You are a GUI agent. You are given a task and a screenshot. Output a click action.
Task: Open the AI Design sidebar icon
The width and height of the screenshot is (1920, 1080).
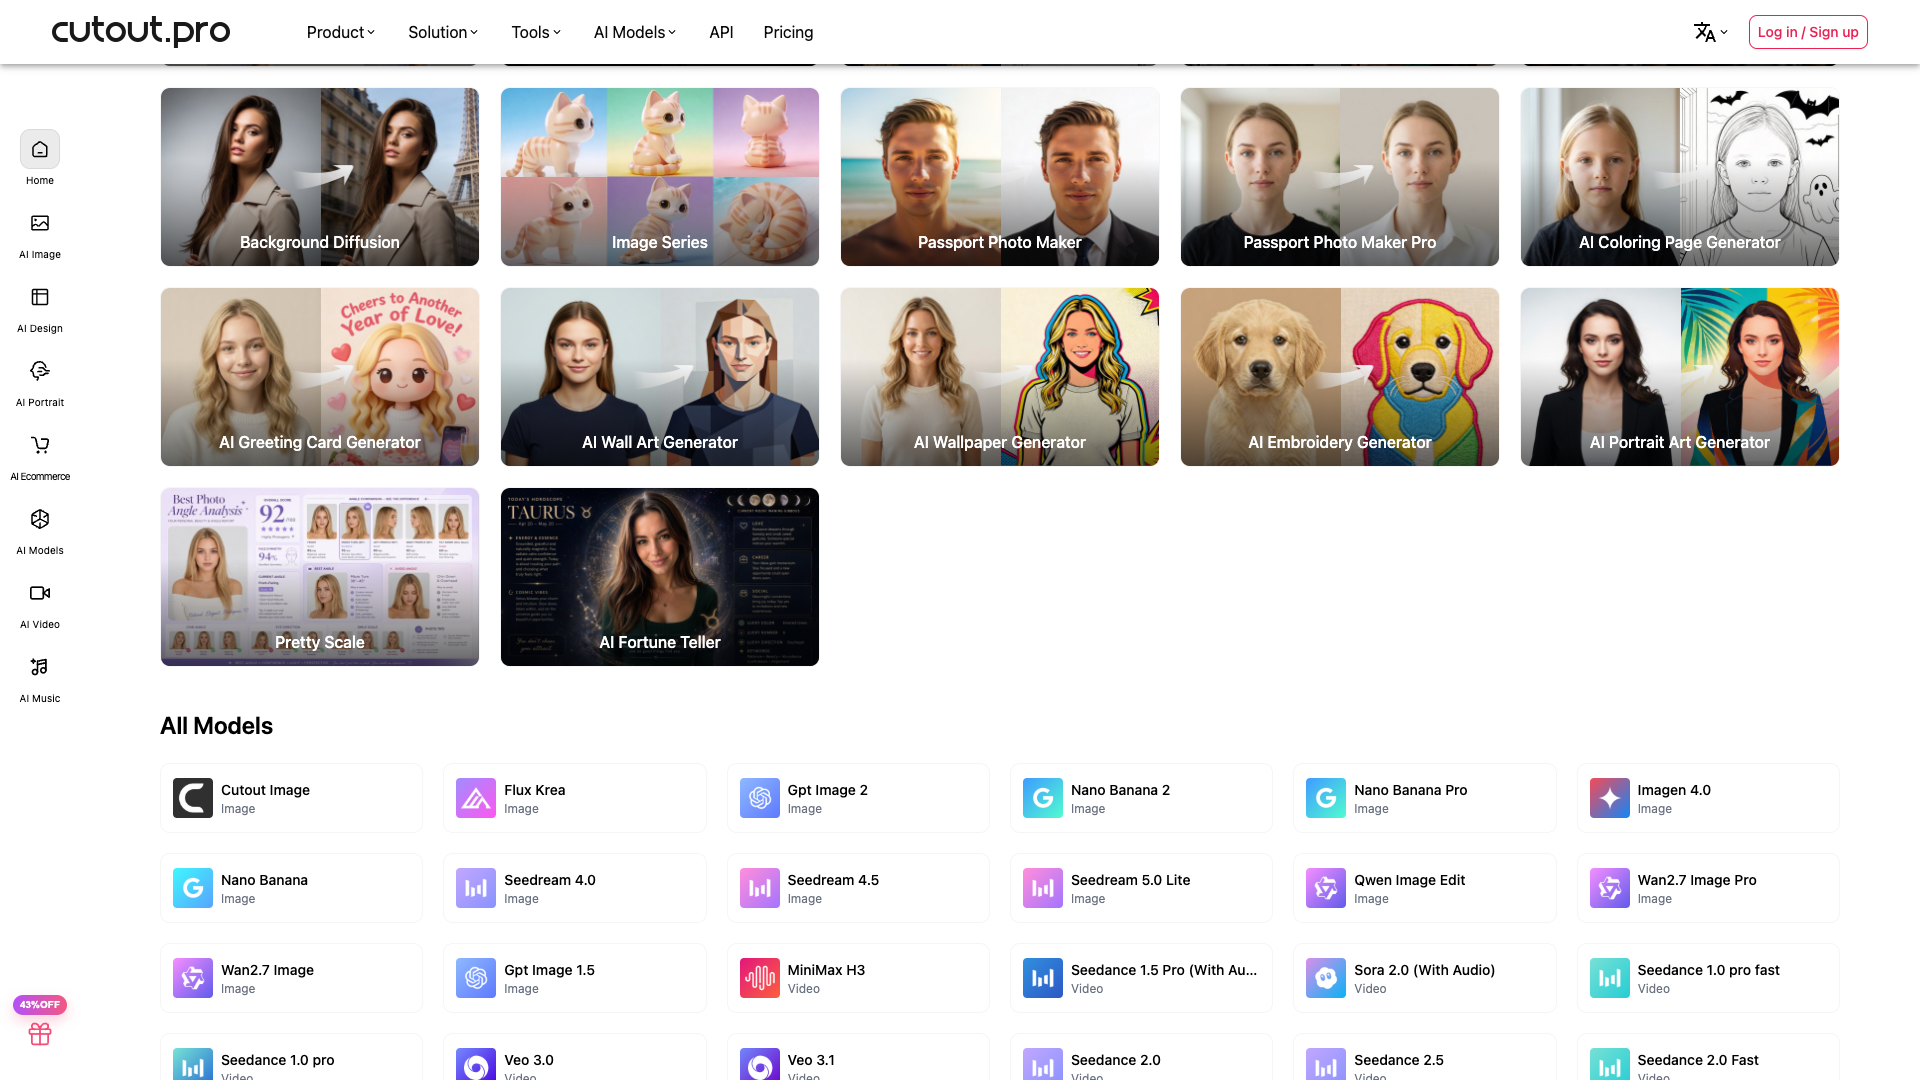pos(40,297)
